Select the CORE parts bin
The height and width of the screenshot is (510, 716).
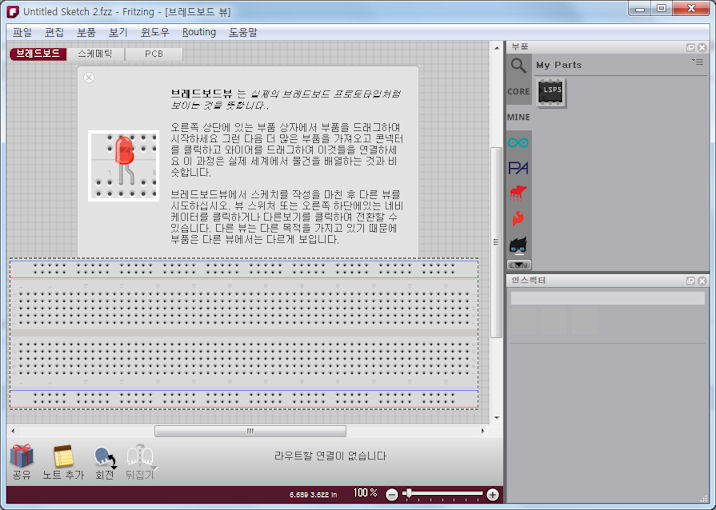point(518,92)
